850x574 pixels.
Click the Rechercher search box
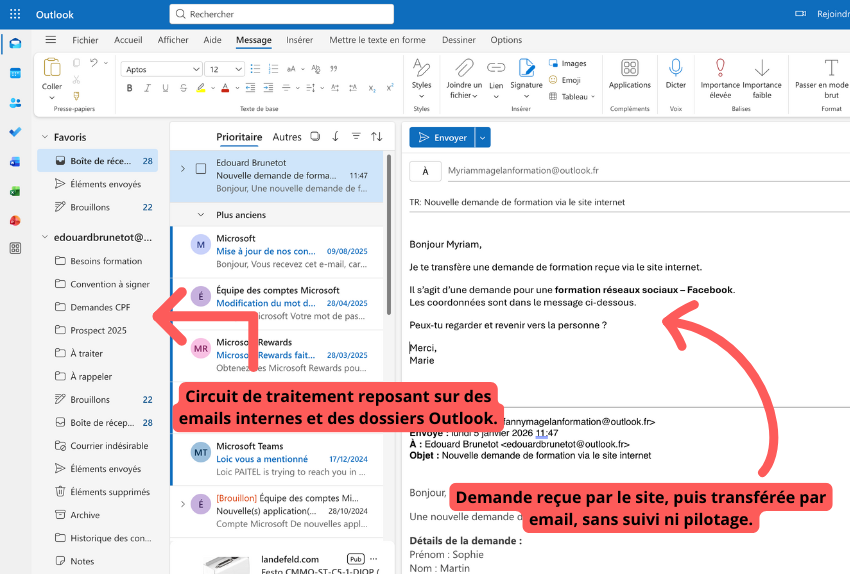282,14
